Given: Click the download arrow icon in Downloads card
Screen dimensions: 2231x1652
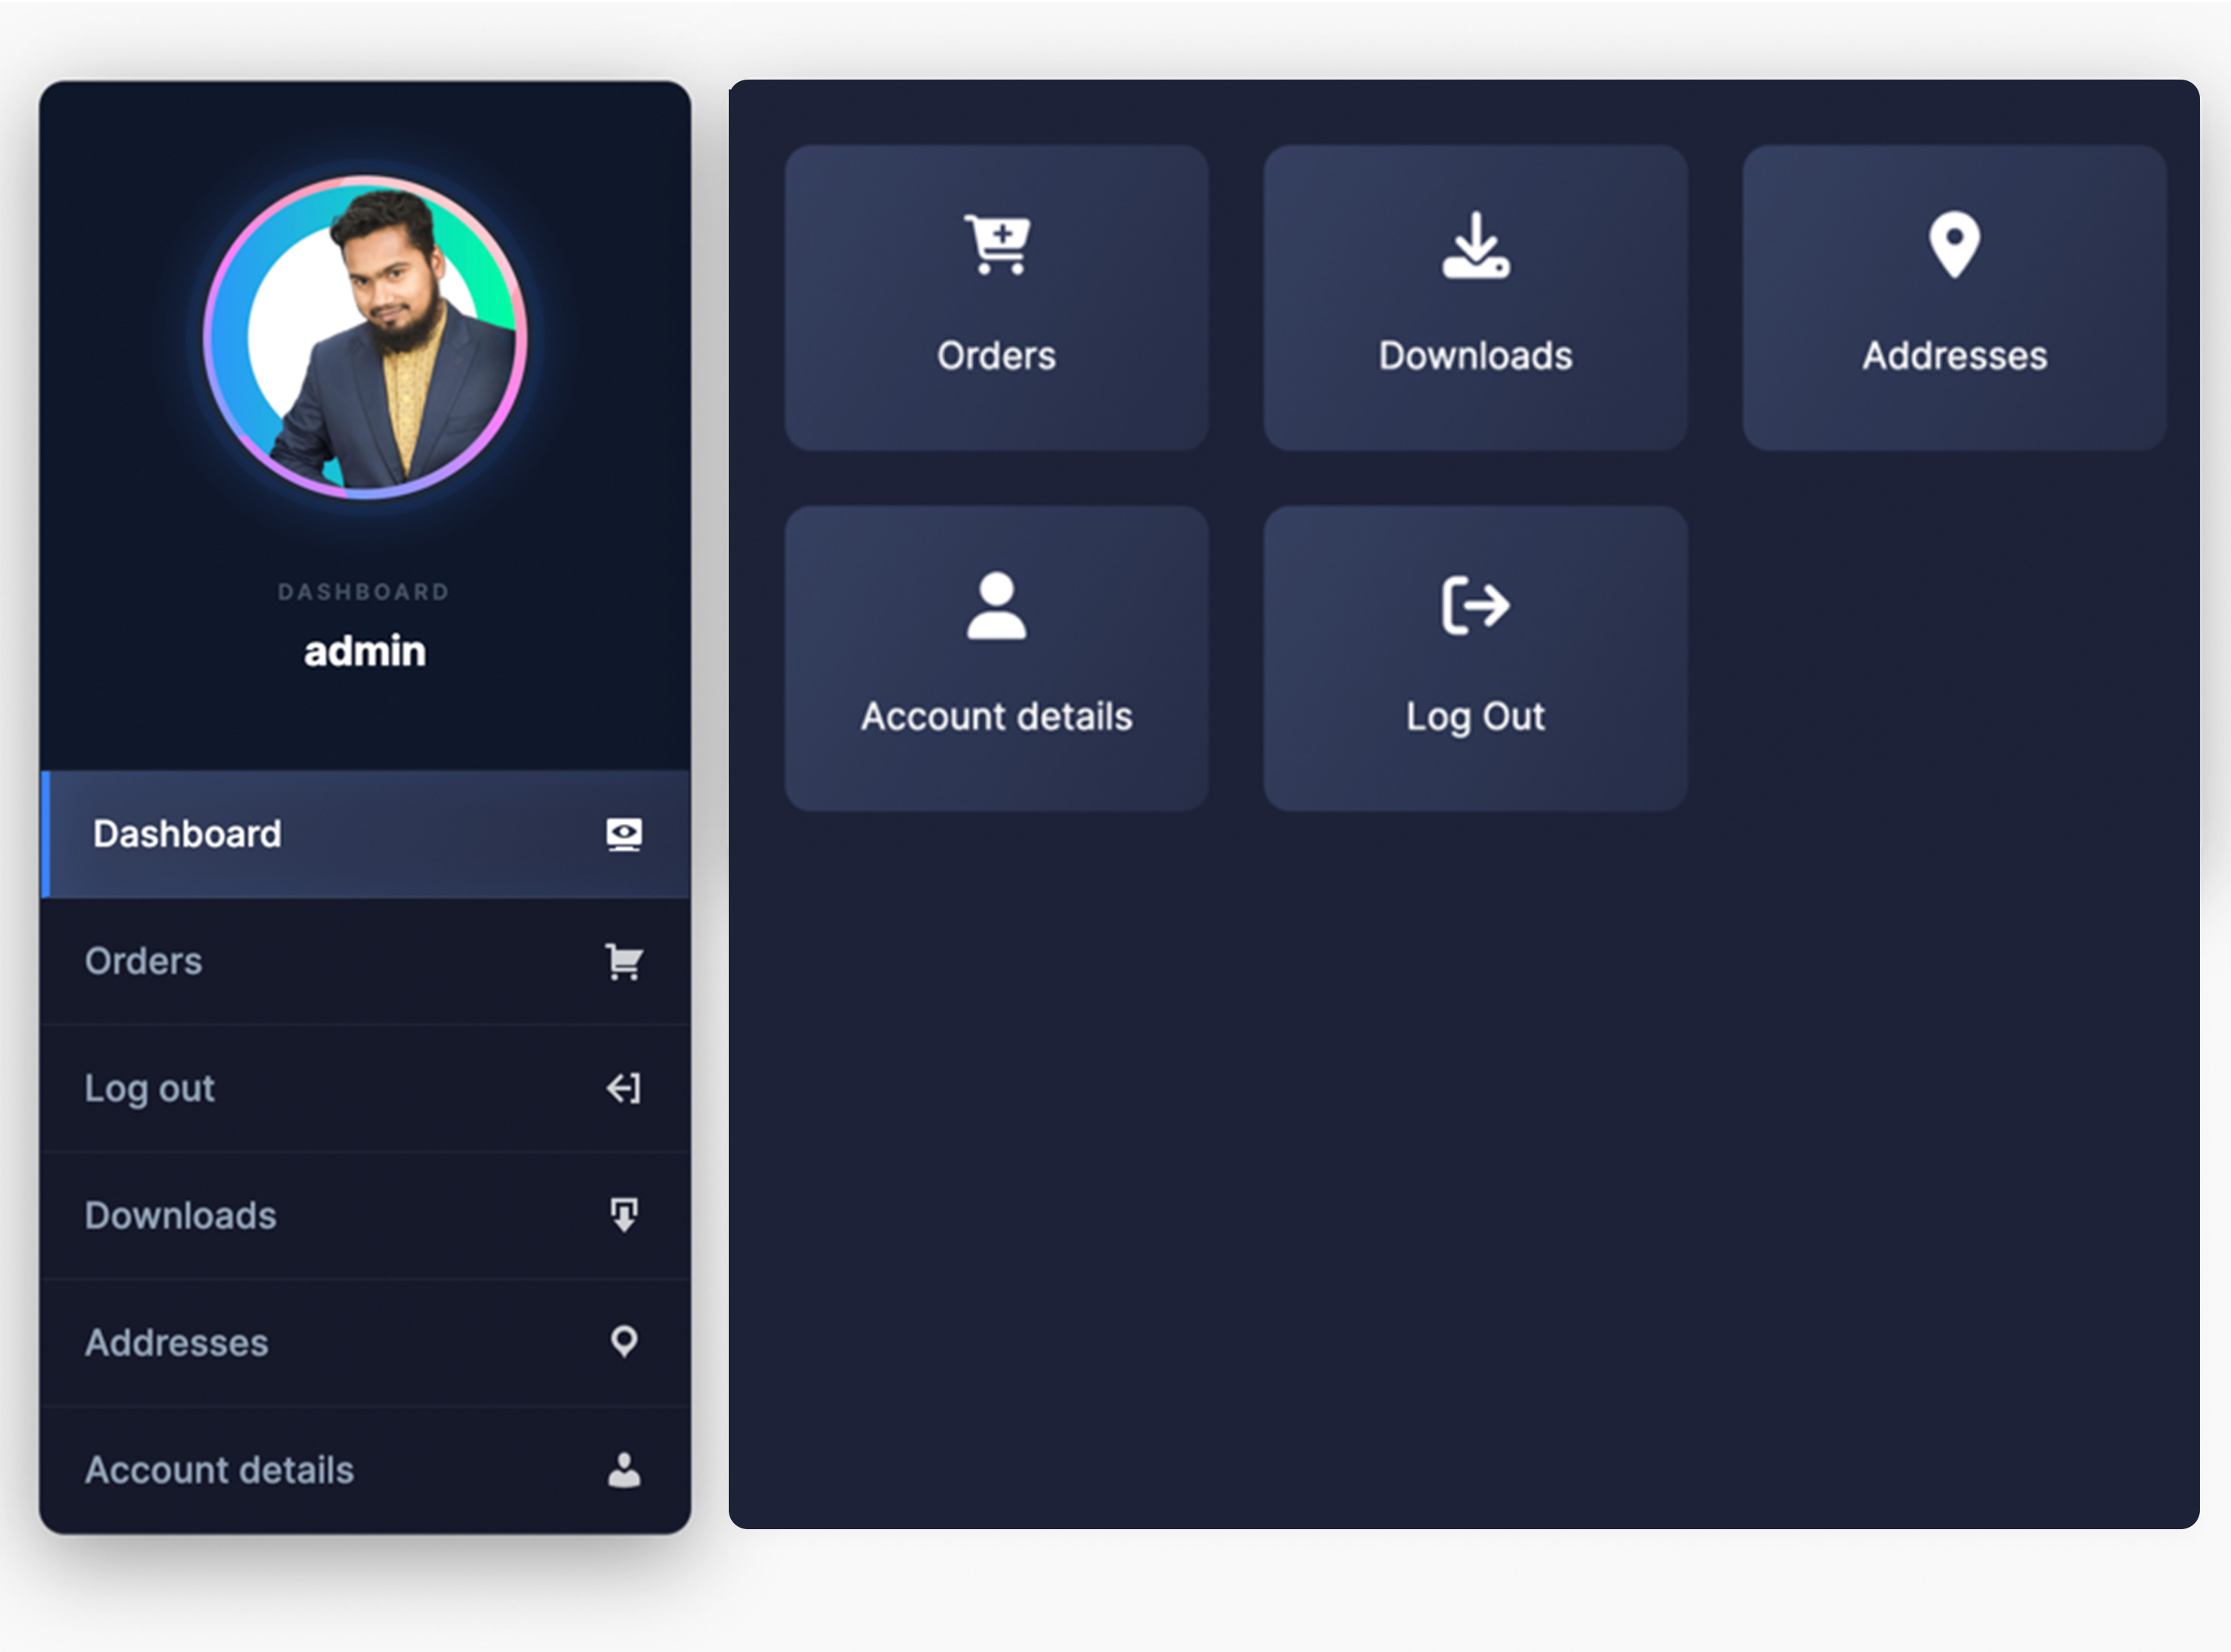Looking at the screenshot, I should (x=1475, y=246).
